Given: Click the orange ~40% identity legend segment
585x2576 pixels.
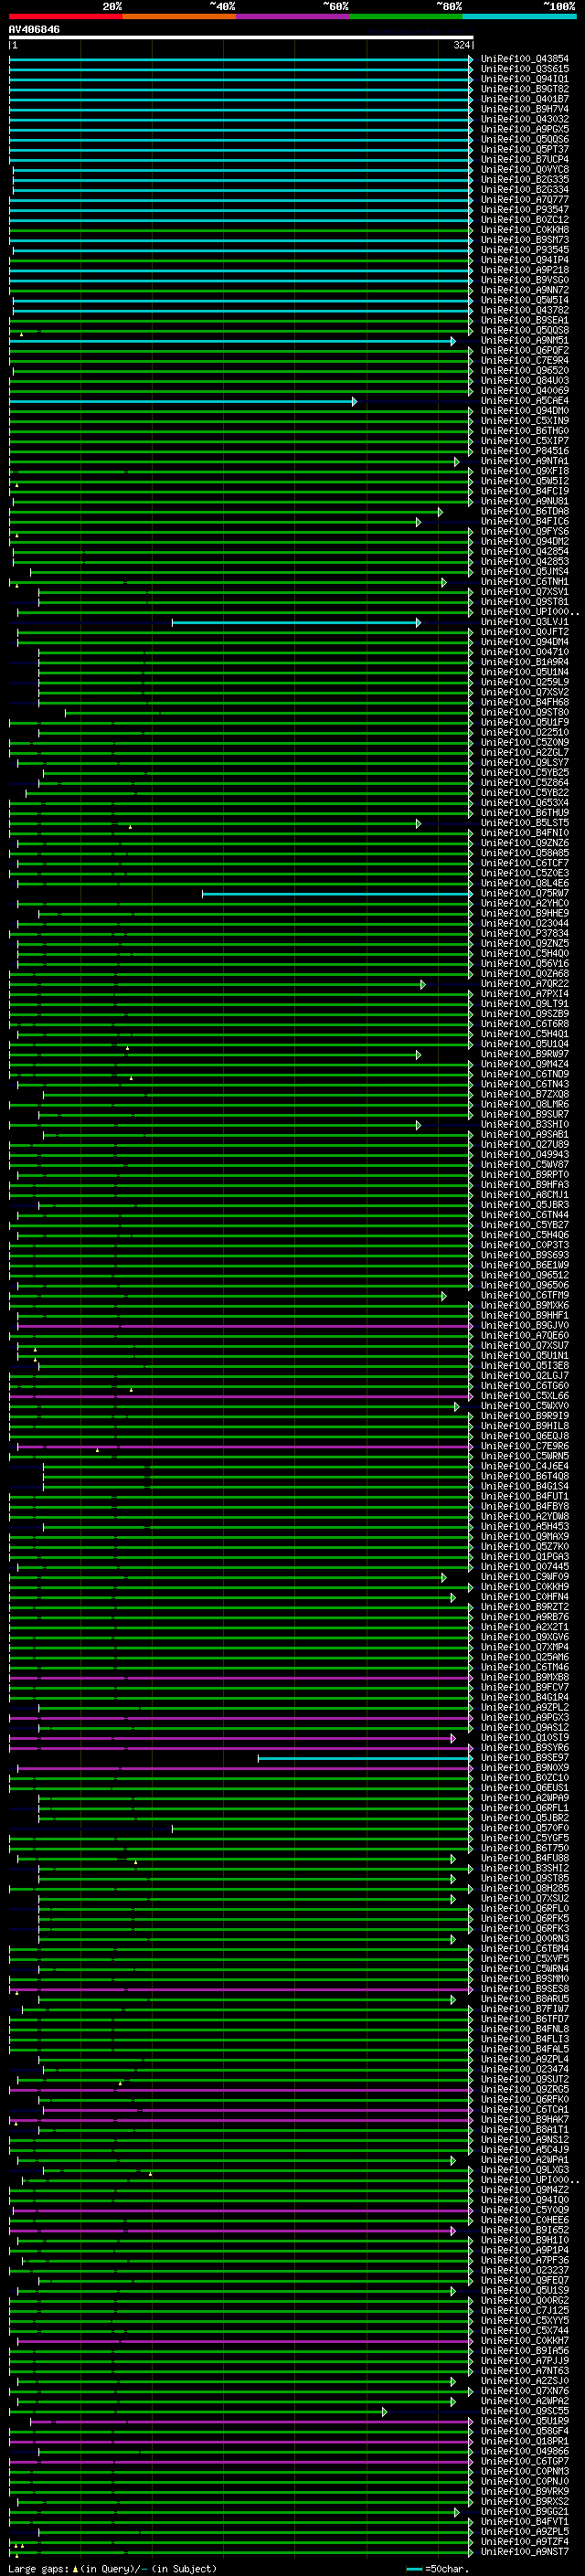Looking at the screenshot, I should click(179, 16).
